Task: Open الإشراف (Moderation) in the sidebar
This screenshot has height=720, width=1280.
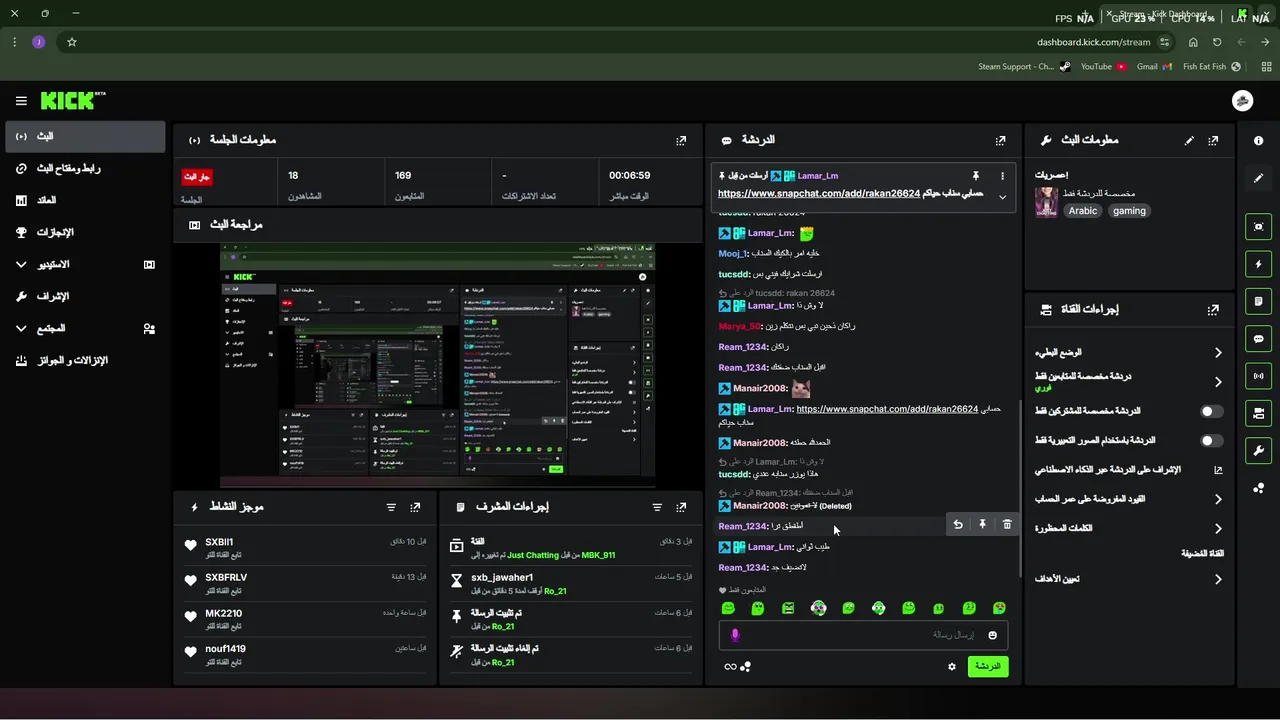Action: tap(84, 296)
